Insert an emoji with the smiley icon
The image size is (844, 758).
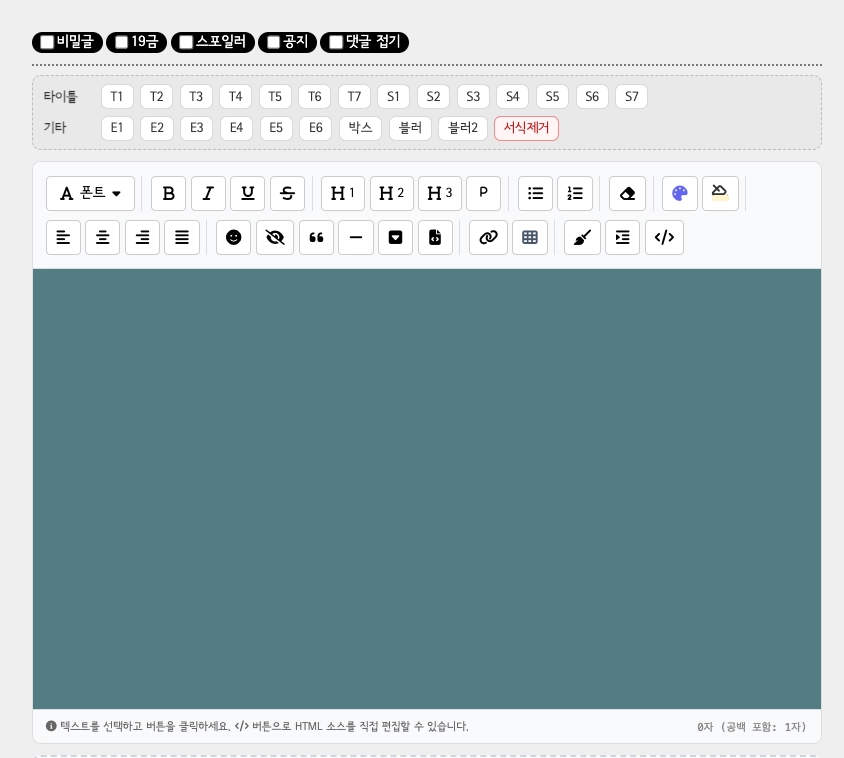(233, 237)
